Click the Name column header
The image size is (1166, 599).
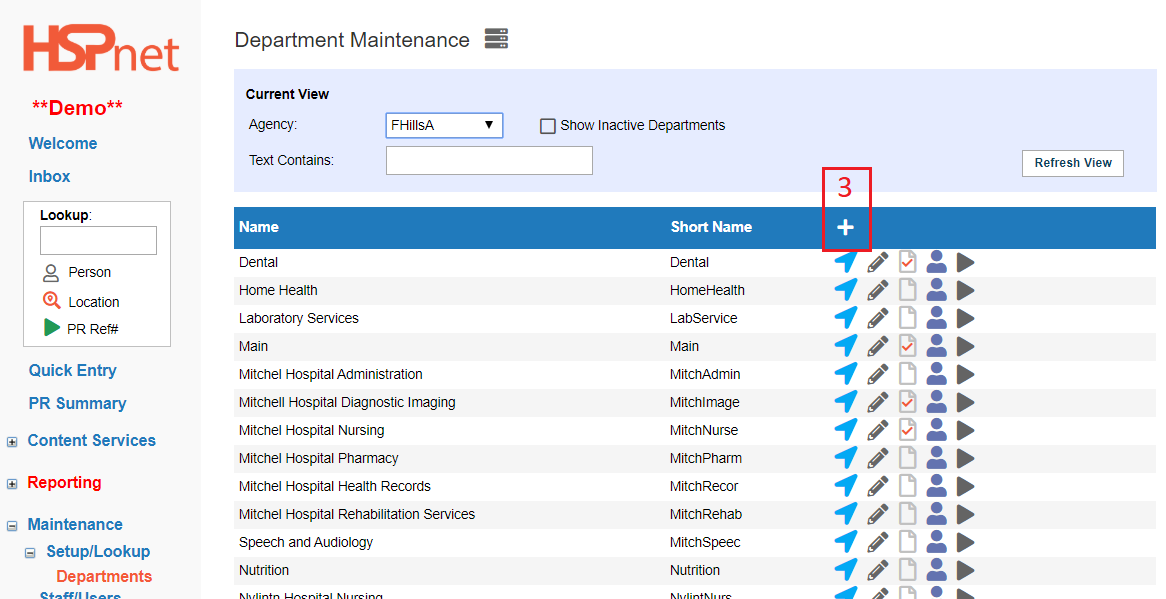259,227
